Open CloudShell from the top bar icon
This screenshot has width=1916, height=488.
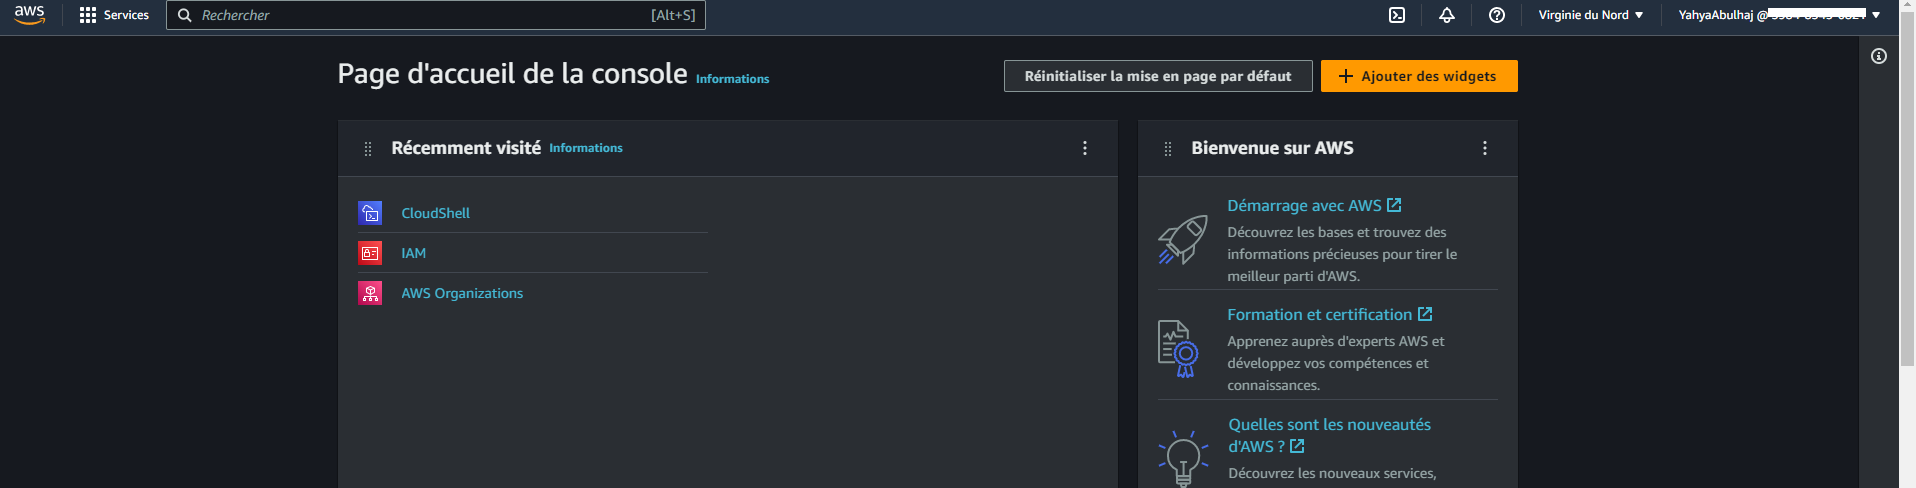(1397, 15)
